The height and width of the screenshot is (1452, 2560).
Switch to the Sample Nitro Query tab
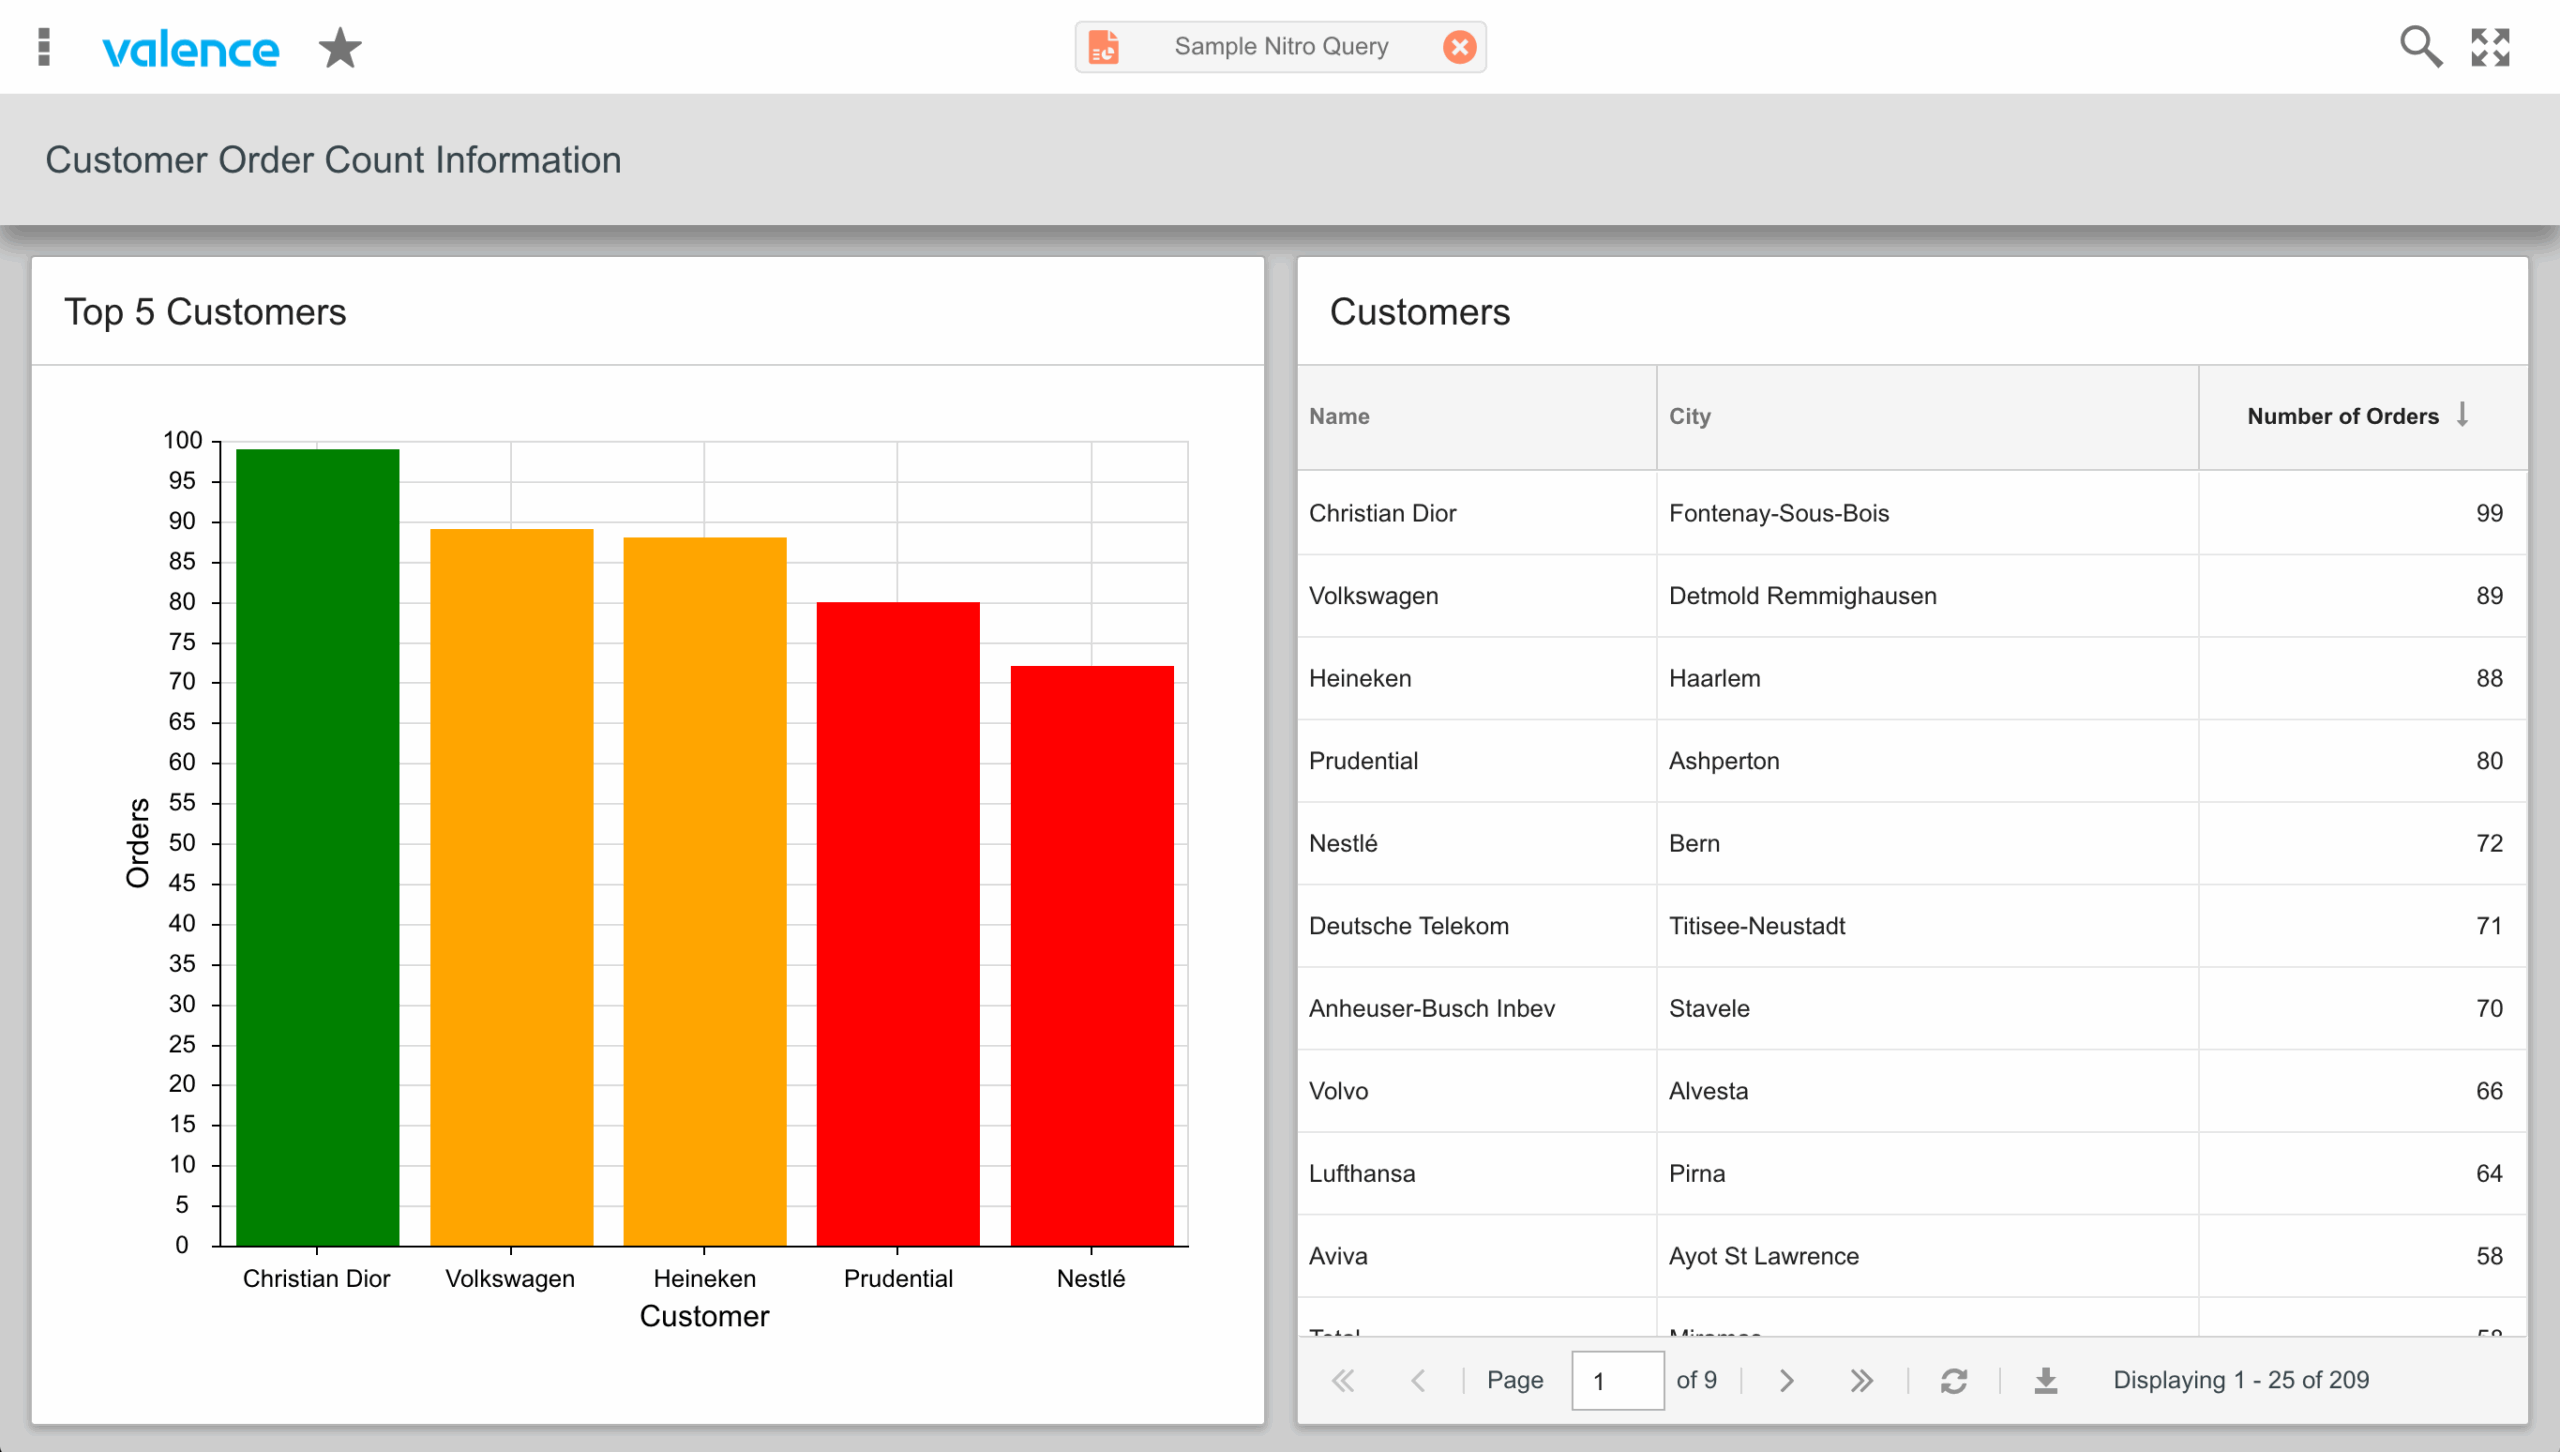tap(1281, 47)
